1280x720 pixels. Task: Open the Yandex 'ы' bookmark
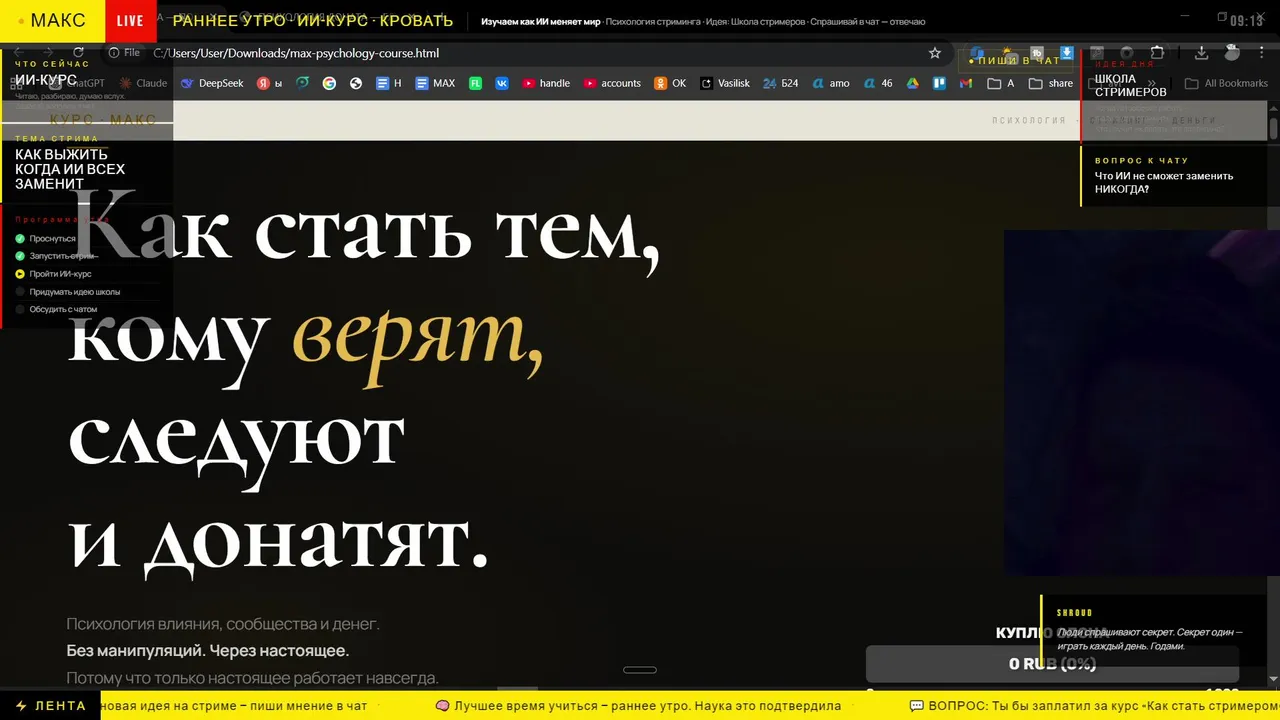pos(270,83)
